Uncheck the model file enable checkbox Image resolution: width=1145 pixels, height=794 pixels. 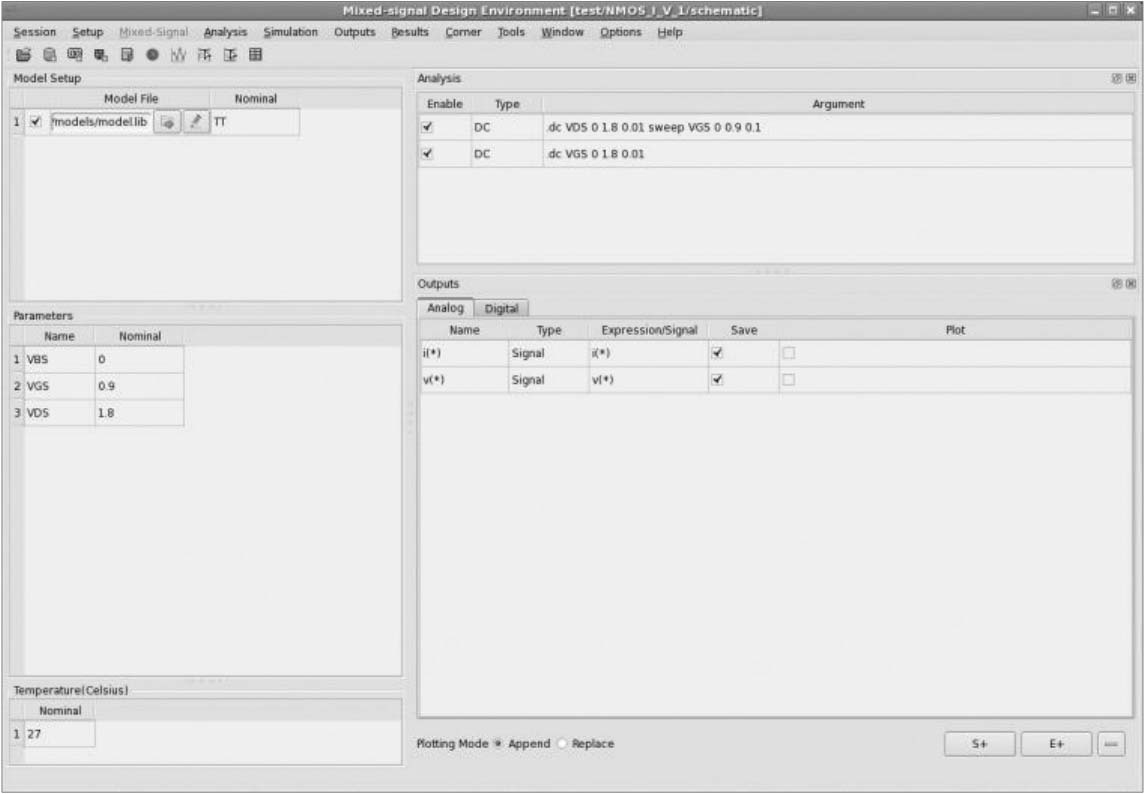37,122
